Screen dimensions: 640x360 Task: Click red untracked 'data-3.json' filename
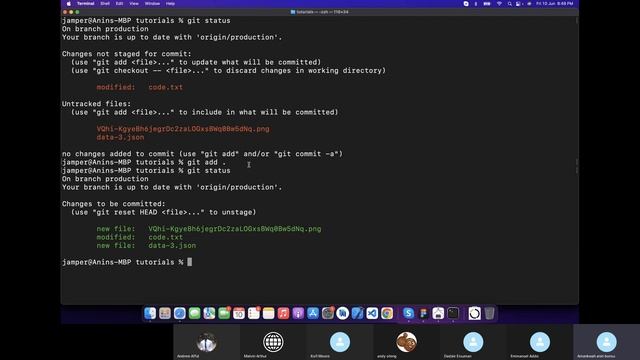tap(120, 138)
